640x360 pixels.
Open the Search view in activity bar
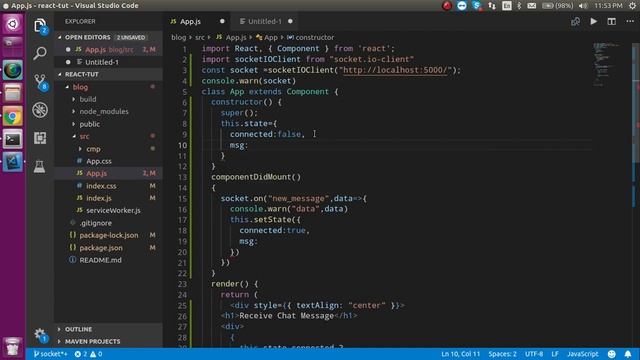click(40, 53)
